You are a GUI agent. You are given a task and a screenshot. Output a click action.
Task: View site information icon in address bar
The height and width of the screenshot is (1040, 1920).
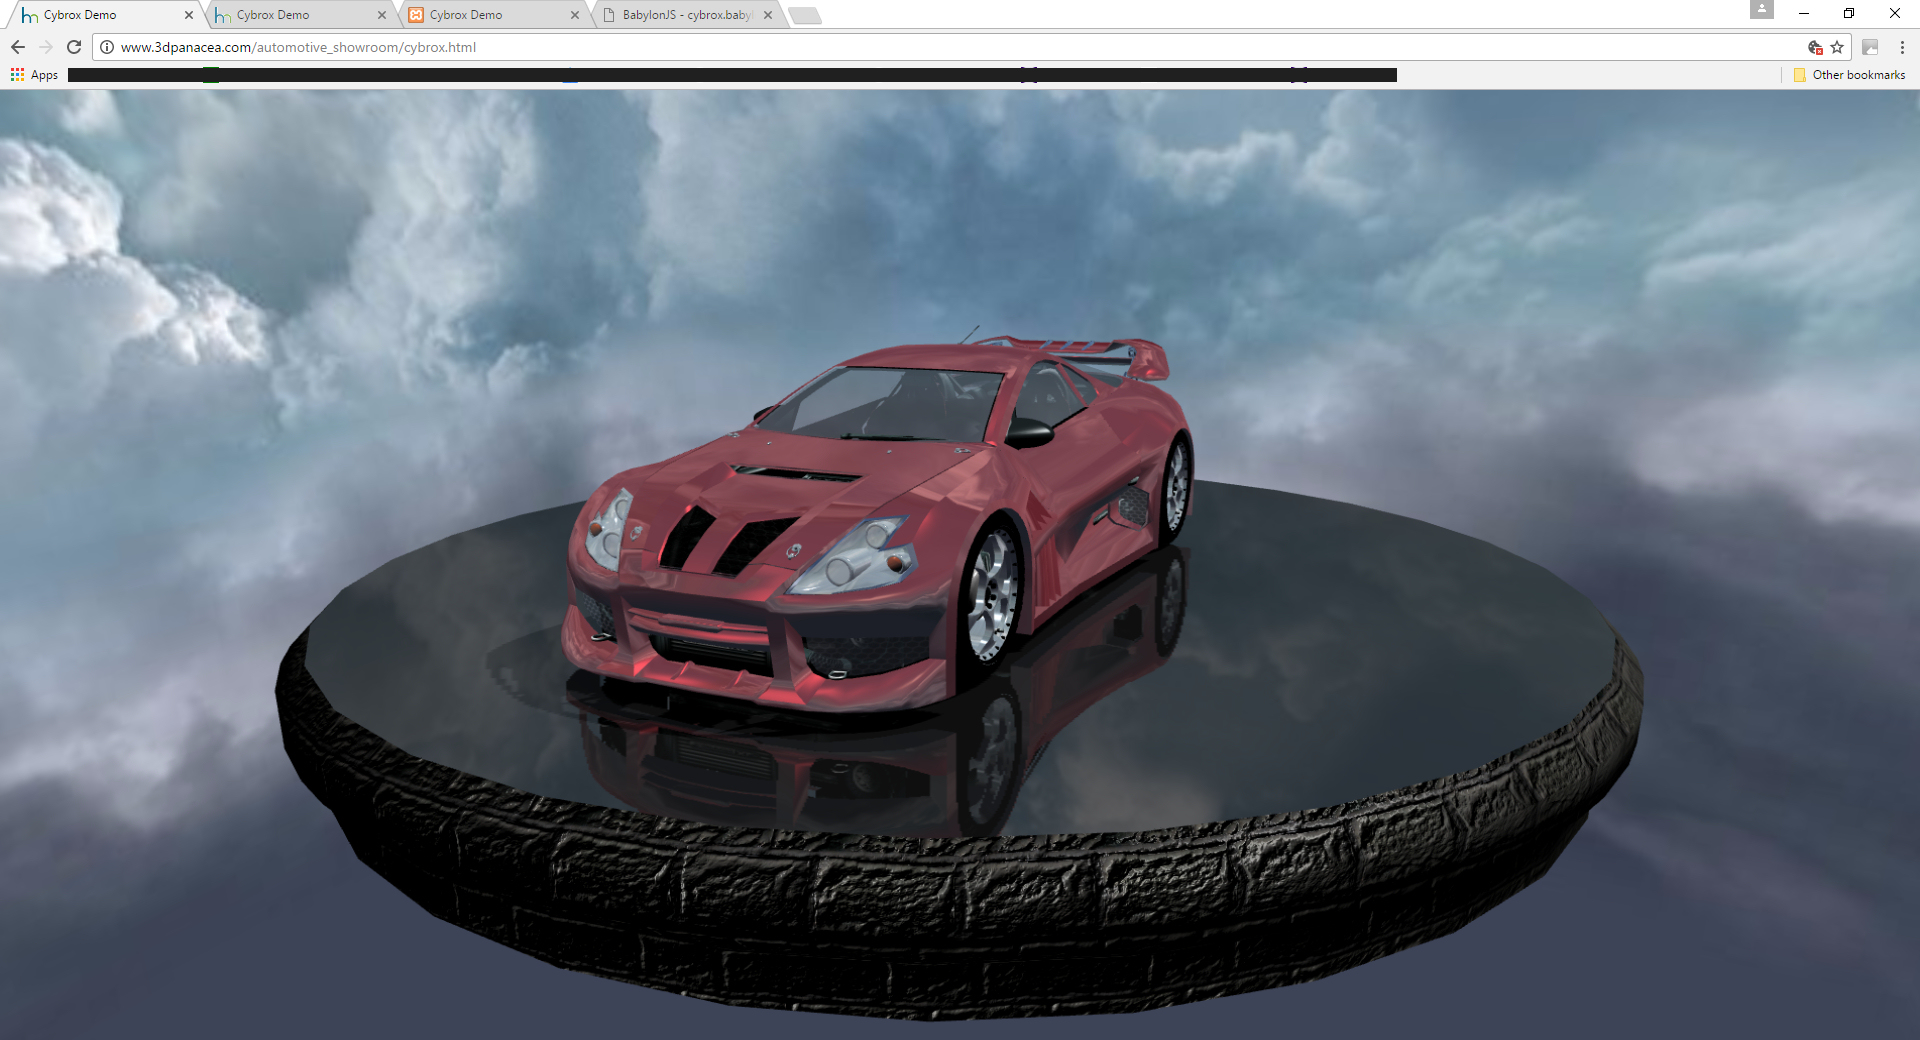(x=107, y=47)
